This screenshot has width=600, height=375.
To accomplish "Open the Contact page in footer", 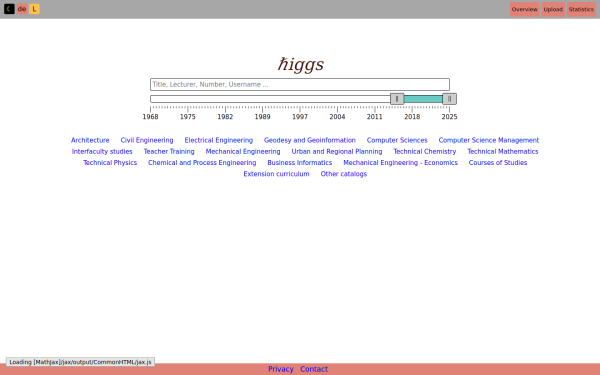I will (x=314, y=369).
